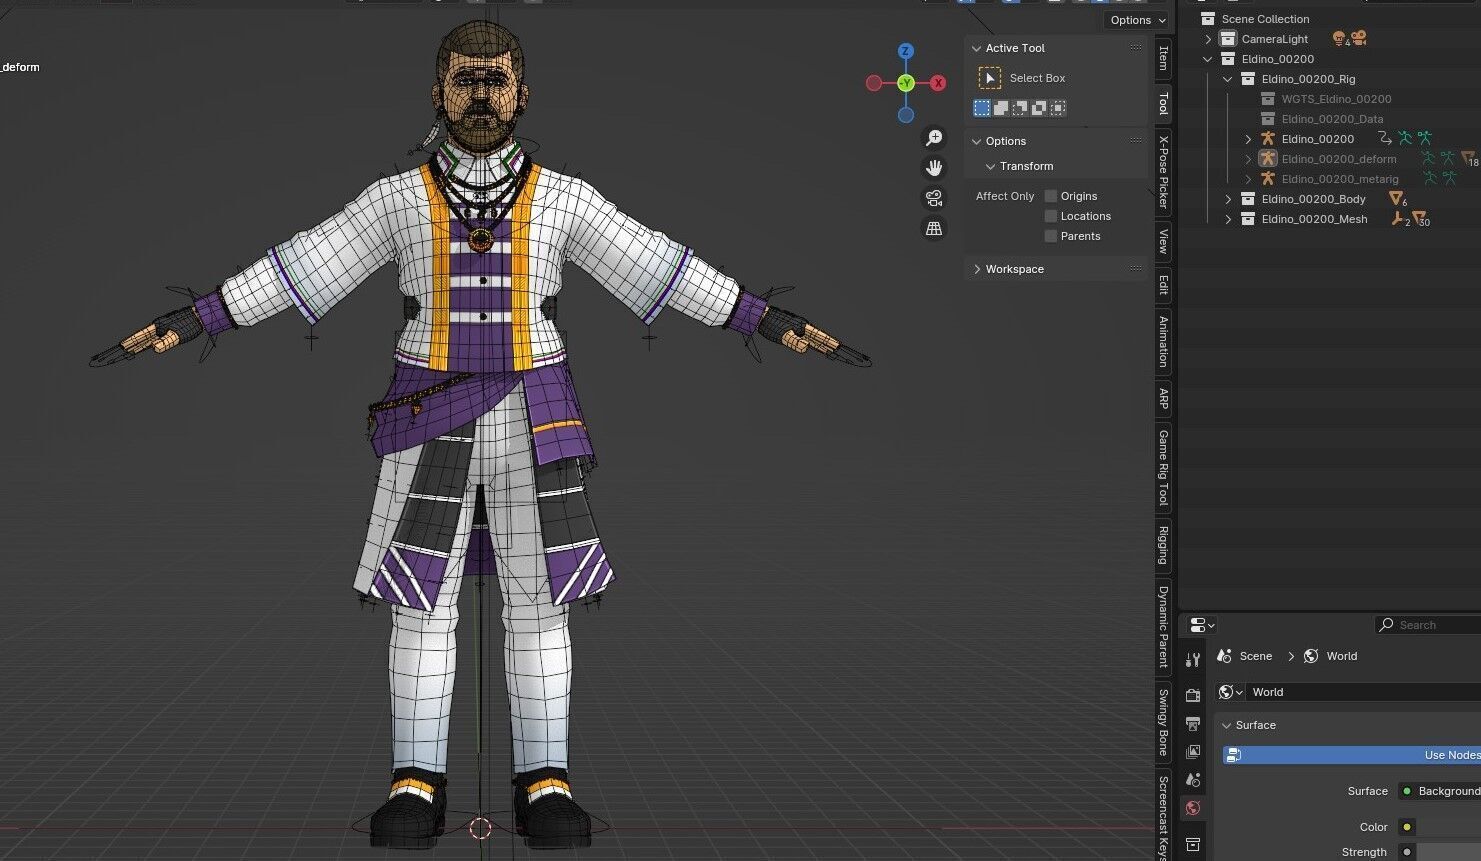
Task: Collapse the Surface panel
Action: (1227, 725)
